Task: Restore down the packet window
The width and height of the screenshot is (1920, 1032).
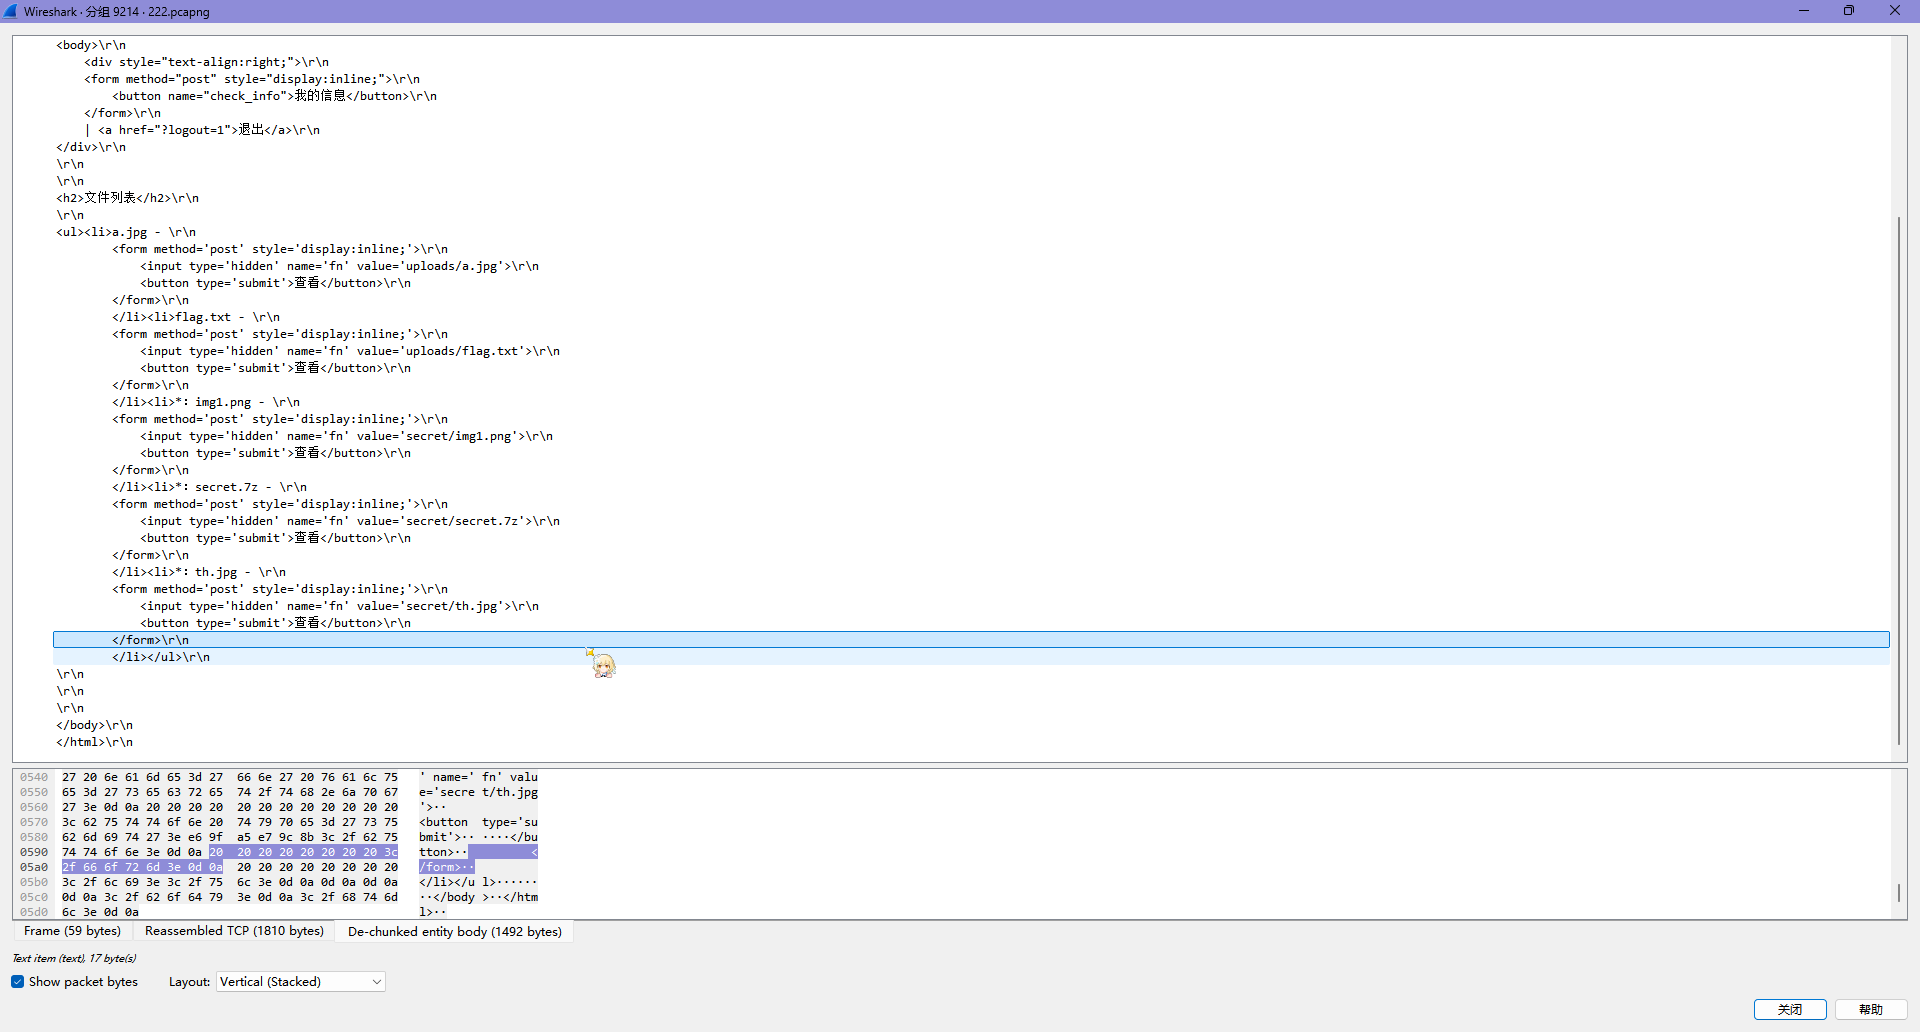Action: point(1848,11)
